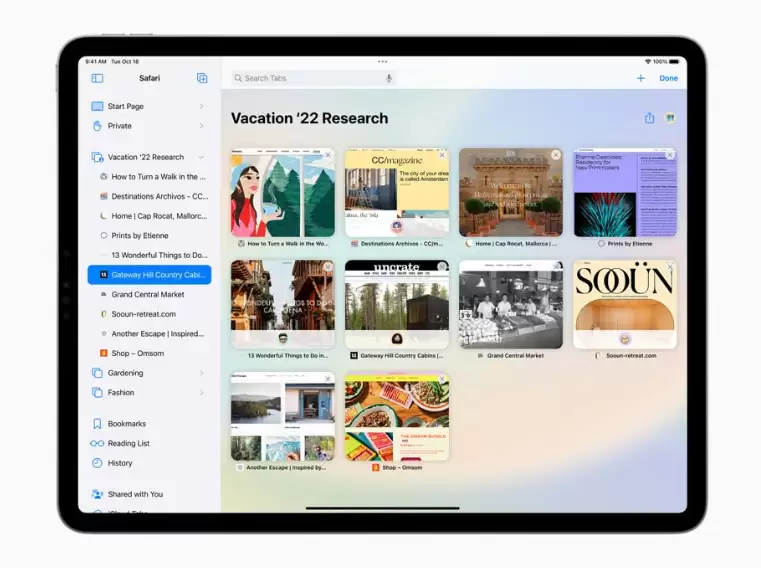Select How to Turn a Walk in the sidebar
The width and height of the screenshot is (761, 568).
click(x=149, y=177)
